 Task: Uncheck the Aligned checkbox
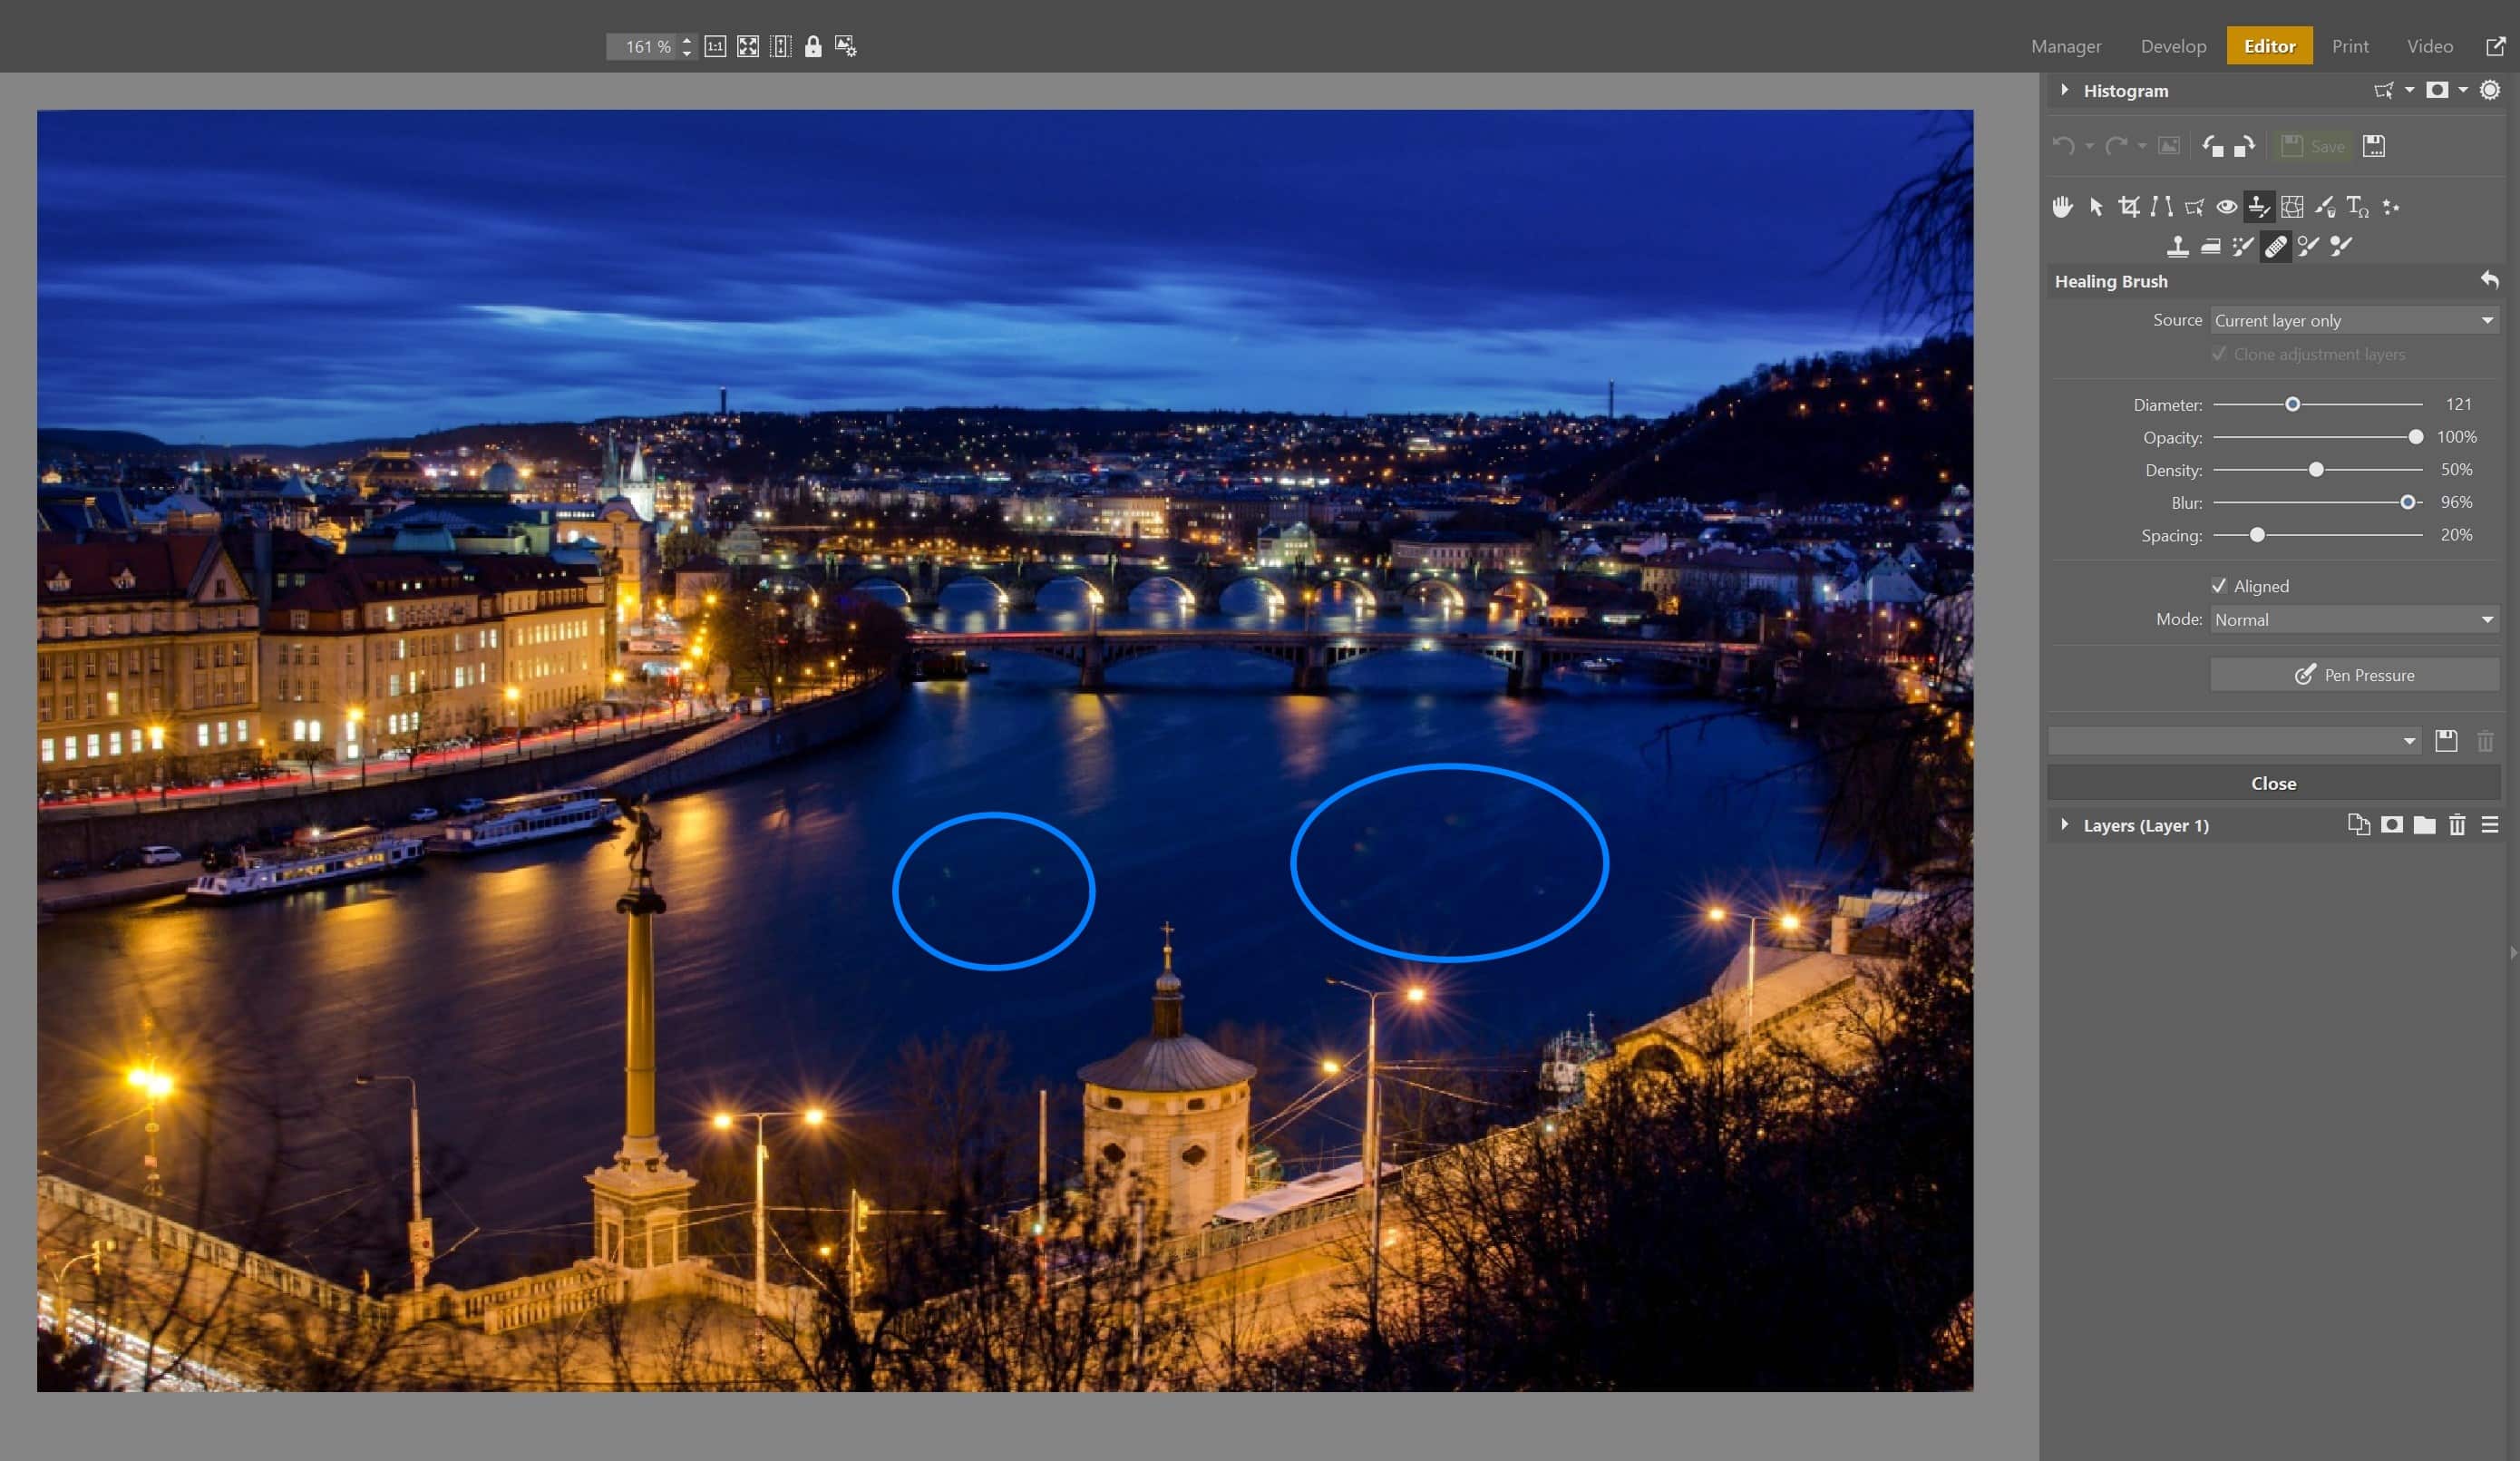pyautogui.click(x=2219, y=586)
